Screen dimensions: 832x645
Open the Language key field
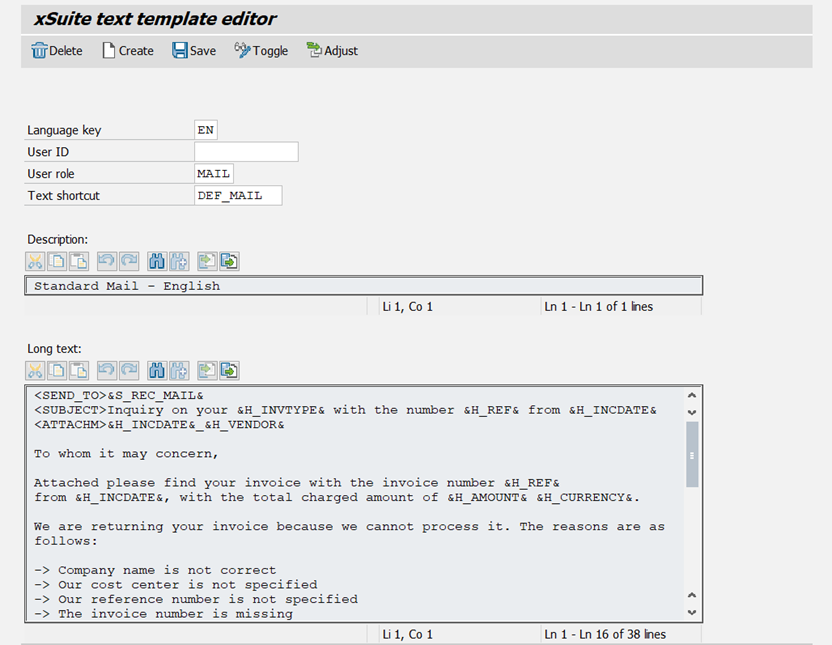point(205,129)
